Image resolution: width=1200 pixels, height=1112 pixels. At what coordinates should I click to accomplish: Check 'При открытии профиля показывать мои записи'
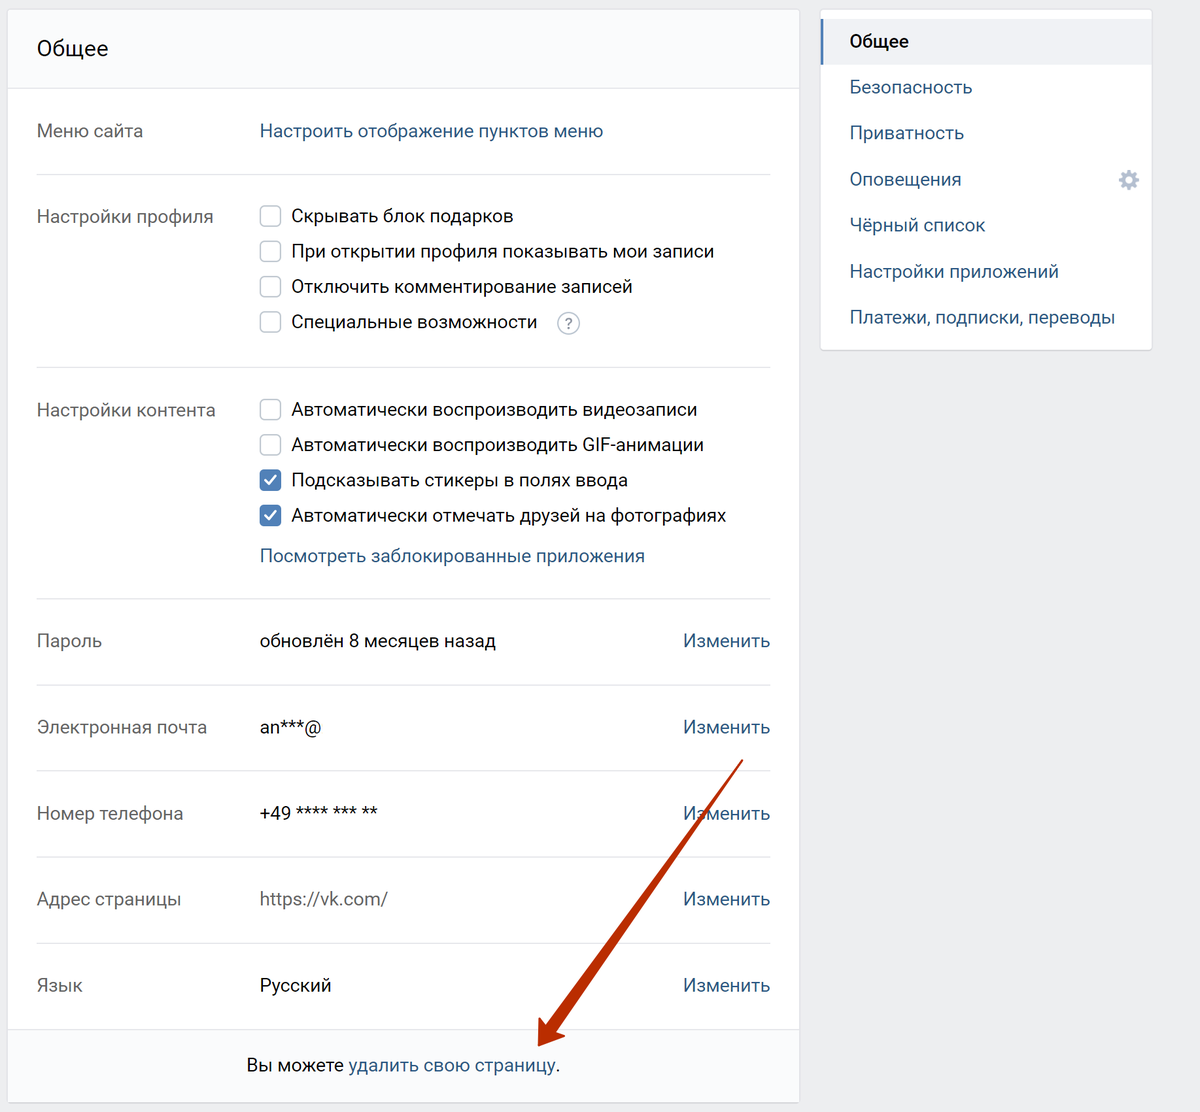point(270,251)
